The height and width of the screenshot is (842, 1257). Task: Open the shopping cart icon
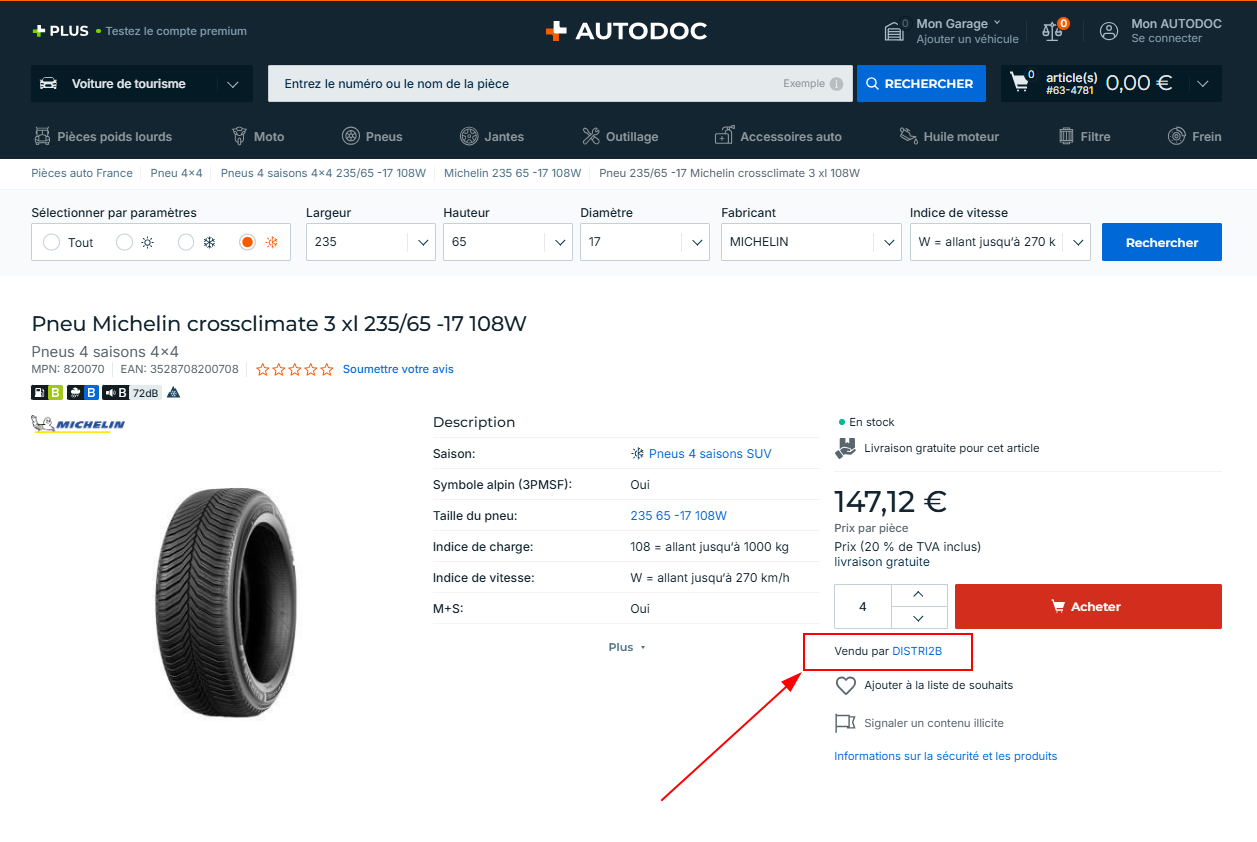pyautogui.click(x=1020, y=83)
